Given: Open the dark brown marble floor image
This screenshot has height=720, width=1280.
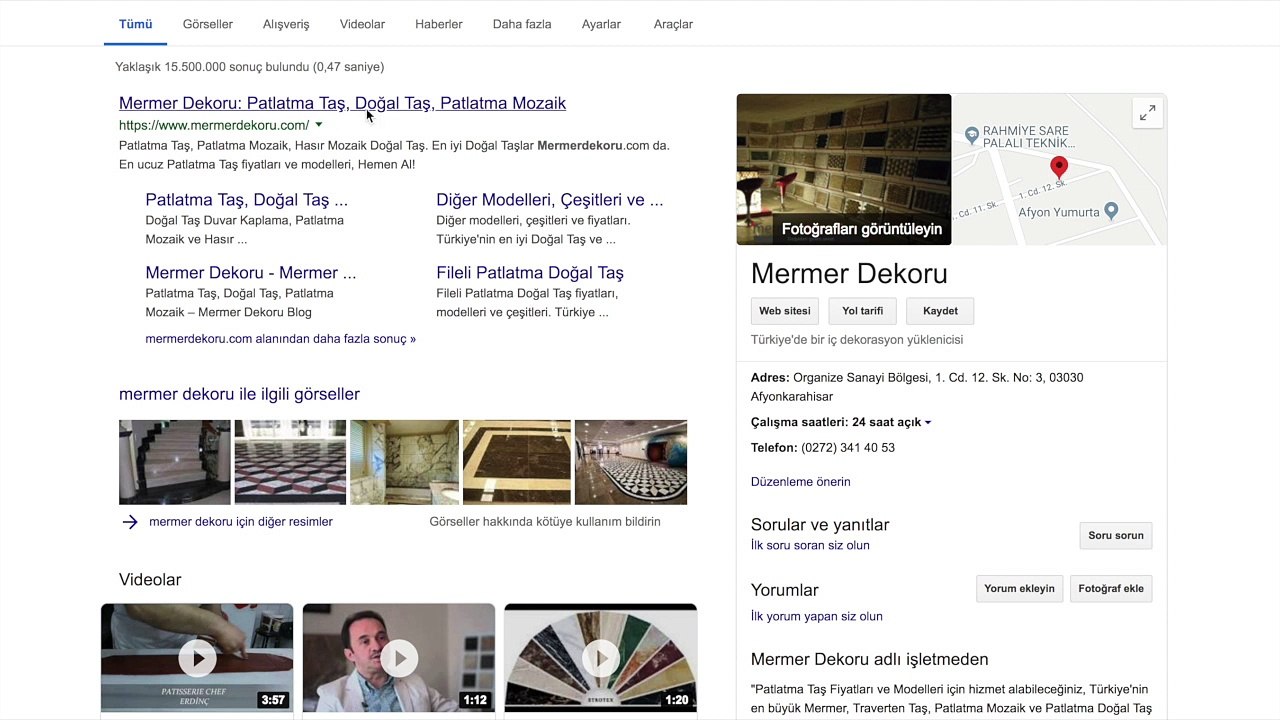Looking at the screenshot, I should tap(517, 462).
